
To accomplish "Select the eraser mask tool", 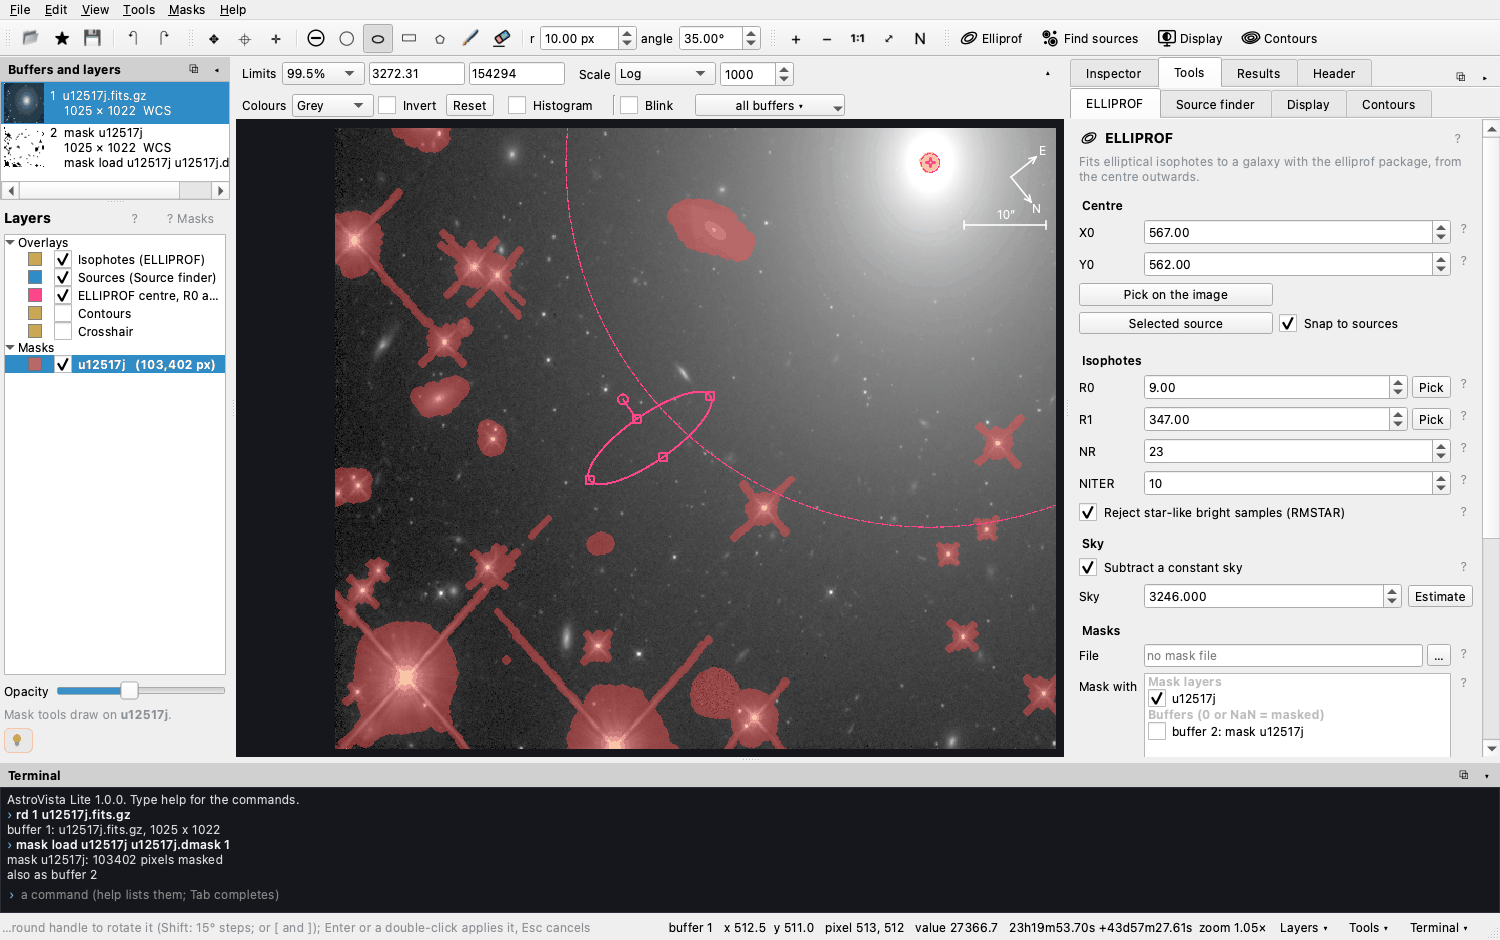I will (x=502, y=38).
